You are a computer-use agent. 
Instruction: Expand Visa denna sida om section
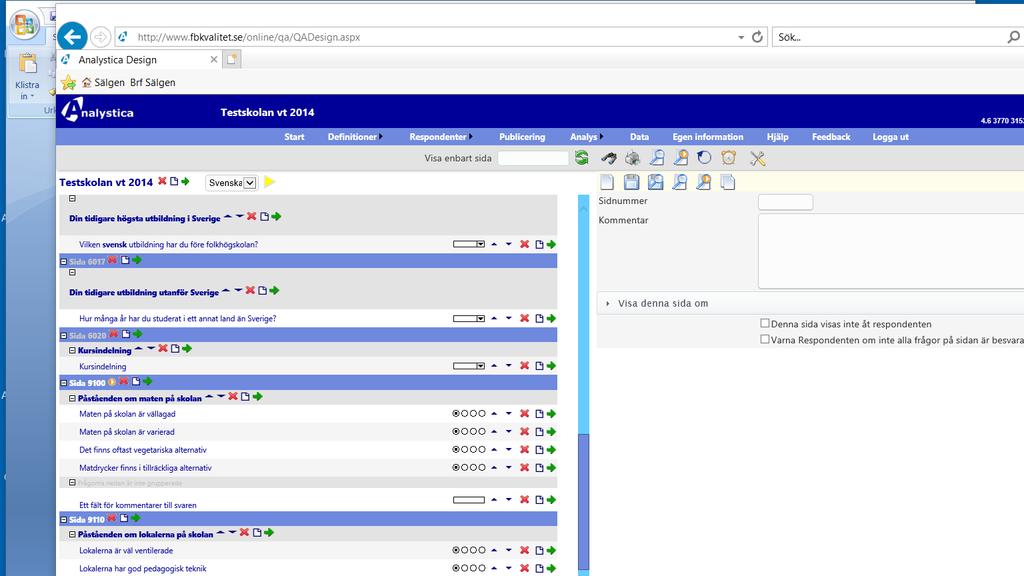[608, 304]
